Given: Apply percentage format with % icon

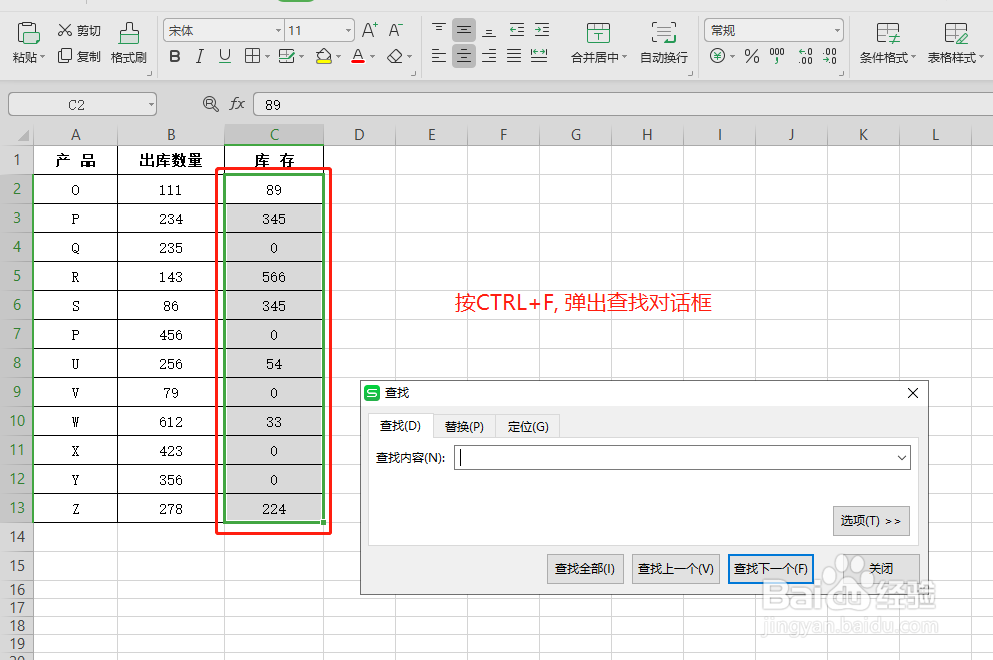Looking at the screenshot, I should click(751, 57).
